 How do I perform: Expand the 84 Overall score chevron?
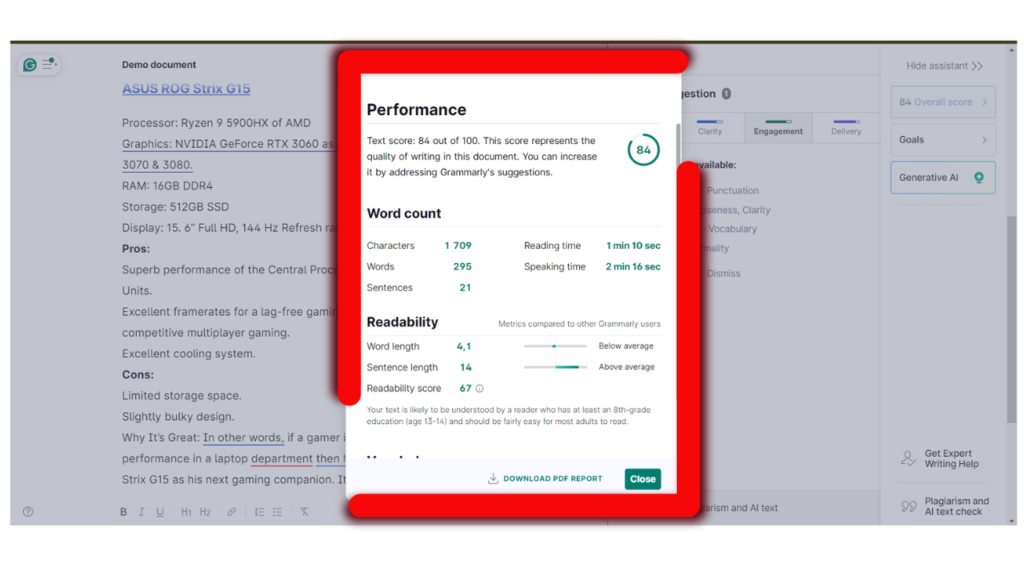pyautogui.click(x=984, y=103)
